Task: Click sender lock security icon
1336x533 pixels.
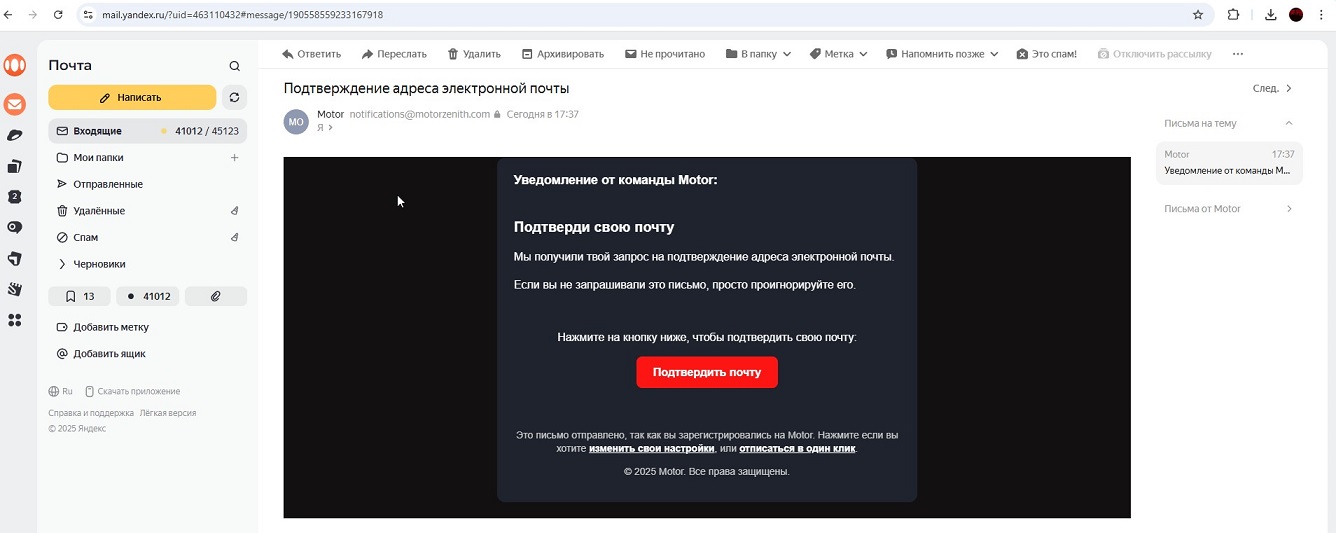Action: (498, 114)
